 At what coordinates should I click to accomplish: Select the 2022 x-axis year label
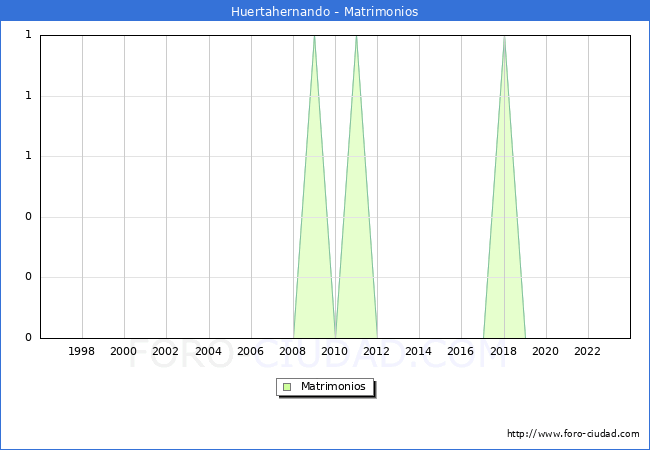(588, 351)
